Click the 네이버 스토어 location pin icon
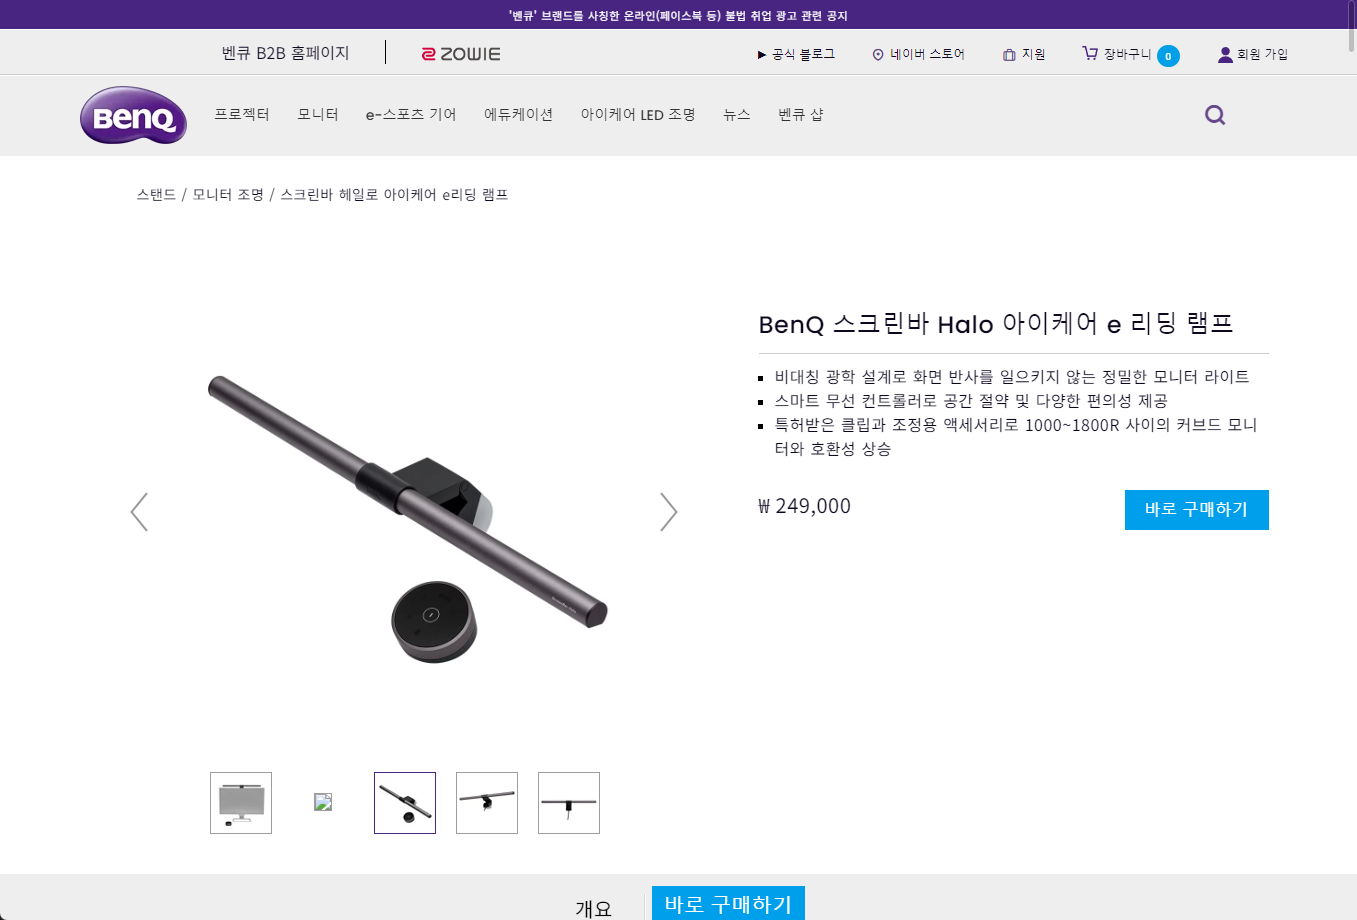This screenshot has width=1357, height=920. click(878, 55)
